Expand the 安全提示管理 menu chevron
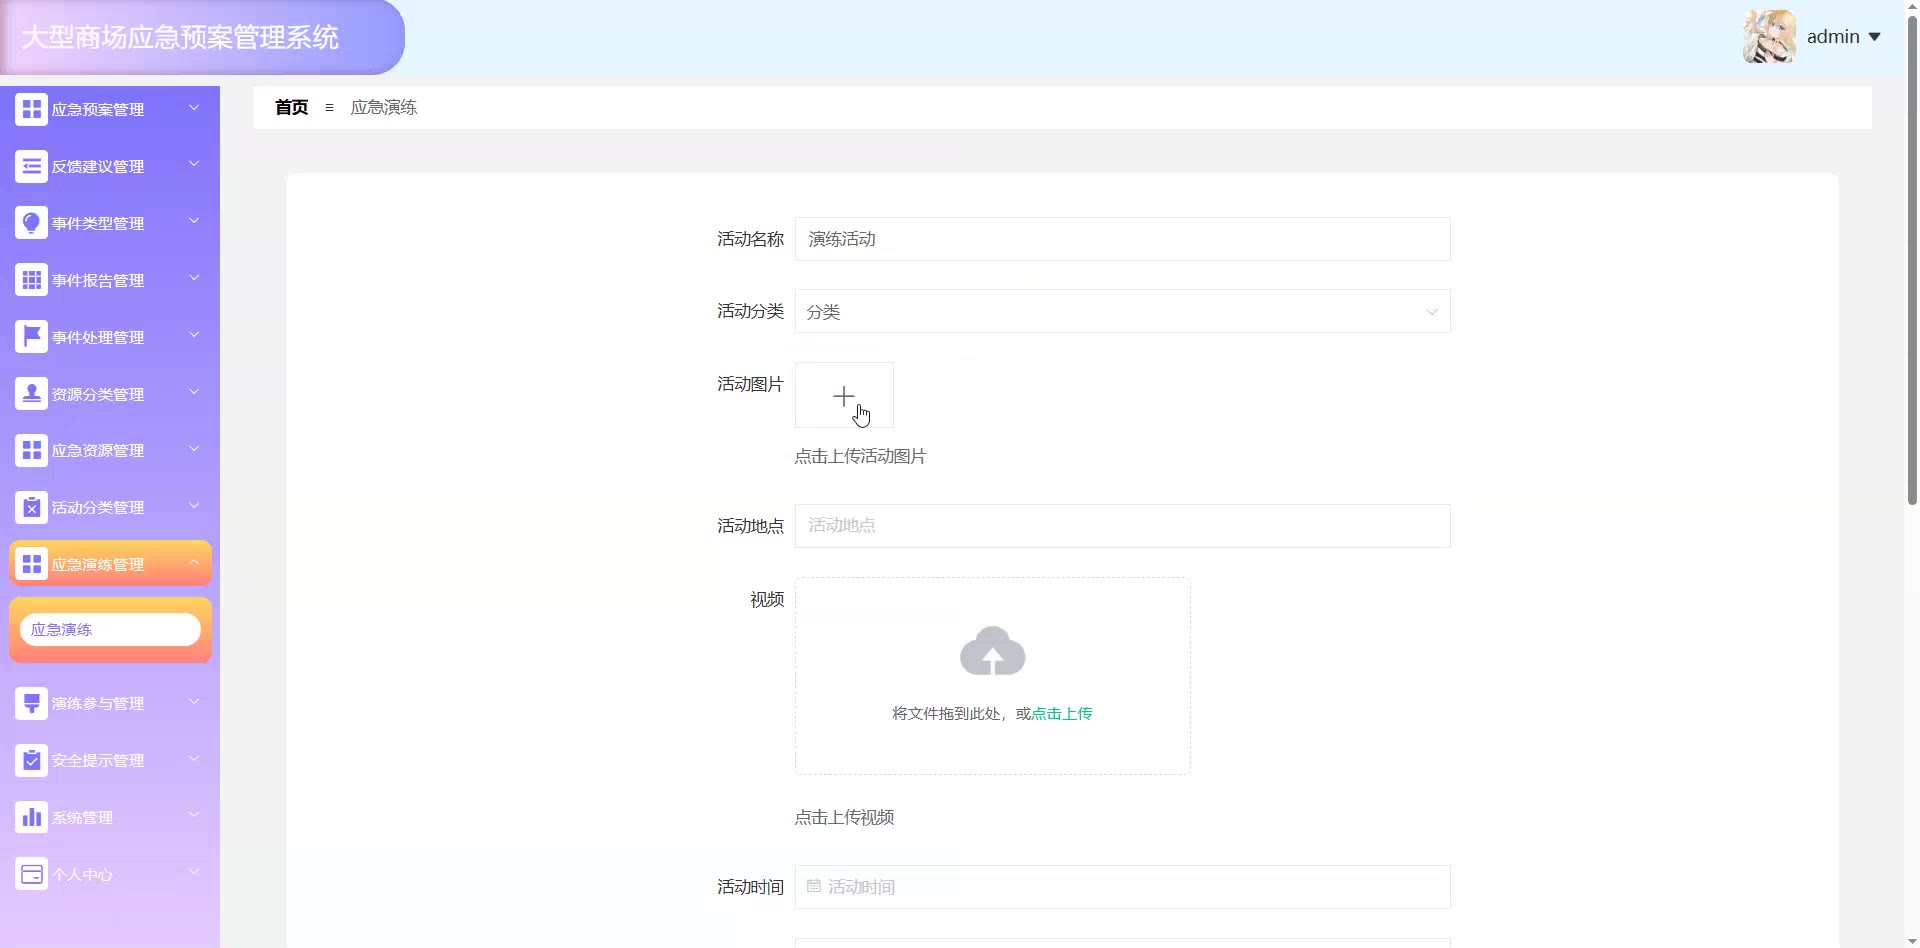Screen dimensions: 1920x948 point(194,760)
